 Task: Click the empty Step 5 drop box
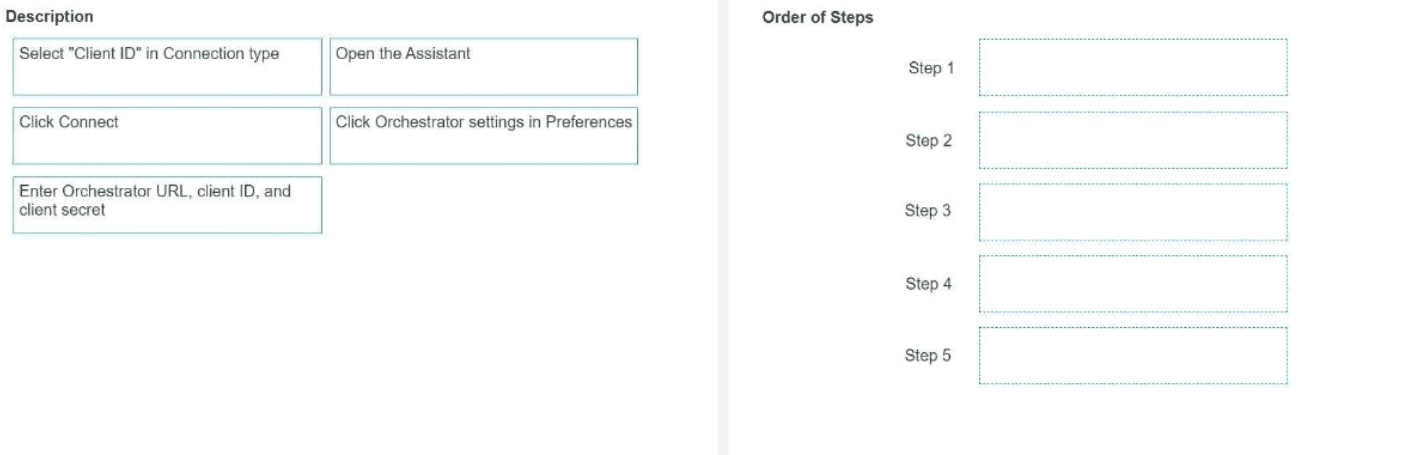tap(1133, 356)
